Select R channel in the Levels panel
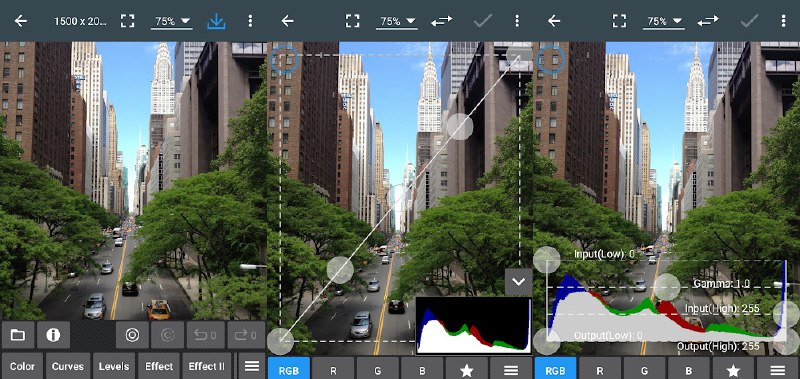The height and width of the screenshot is (379, 800). pos(599,371)
